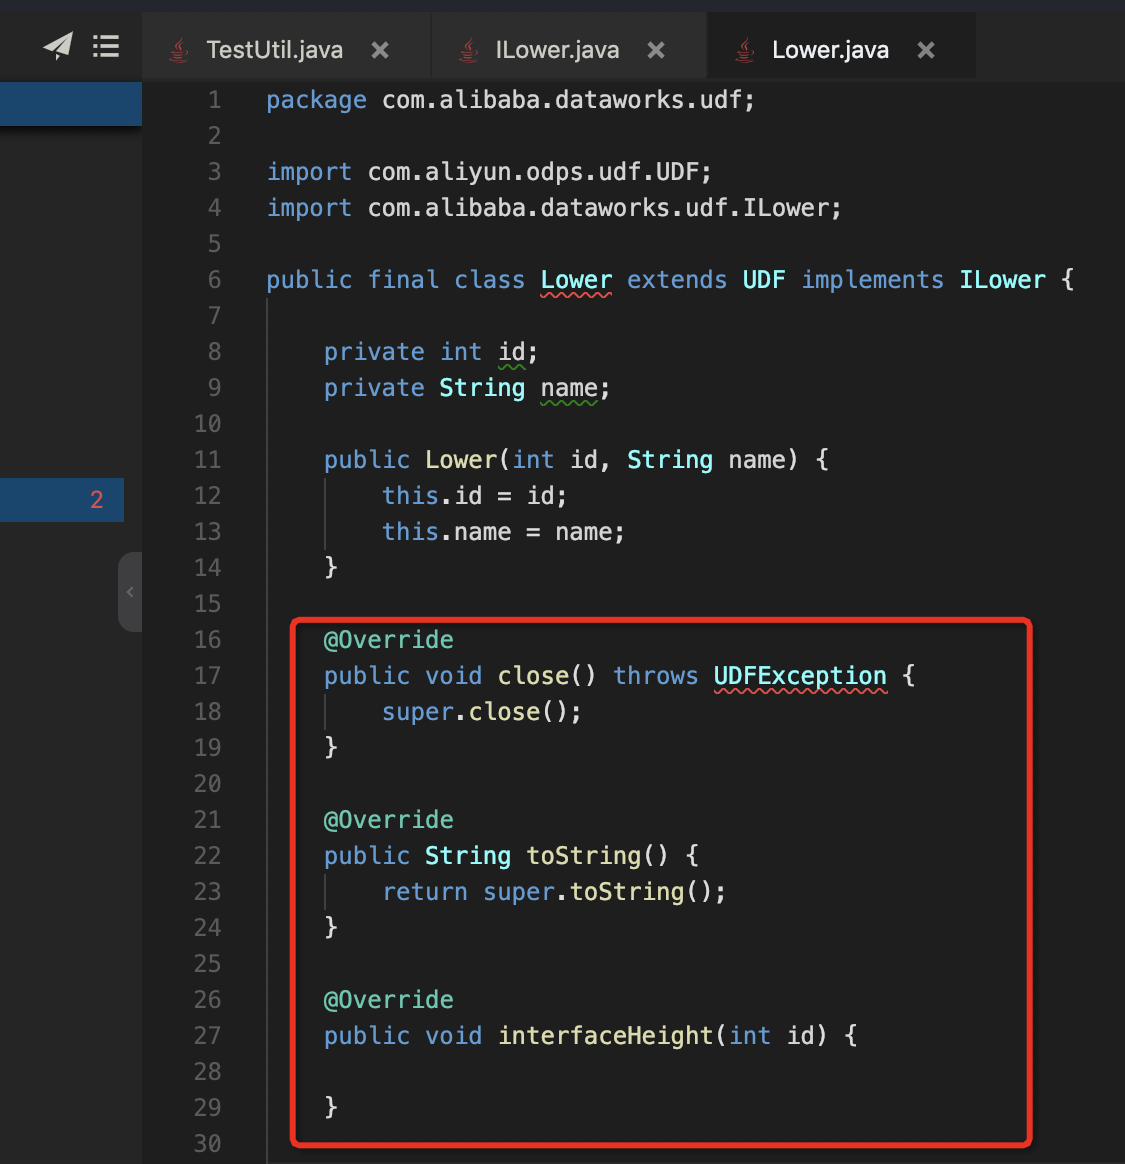Select the Lower.java tab
Screen dimensions: 1125x1164
coord(830,50)
